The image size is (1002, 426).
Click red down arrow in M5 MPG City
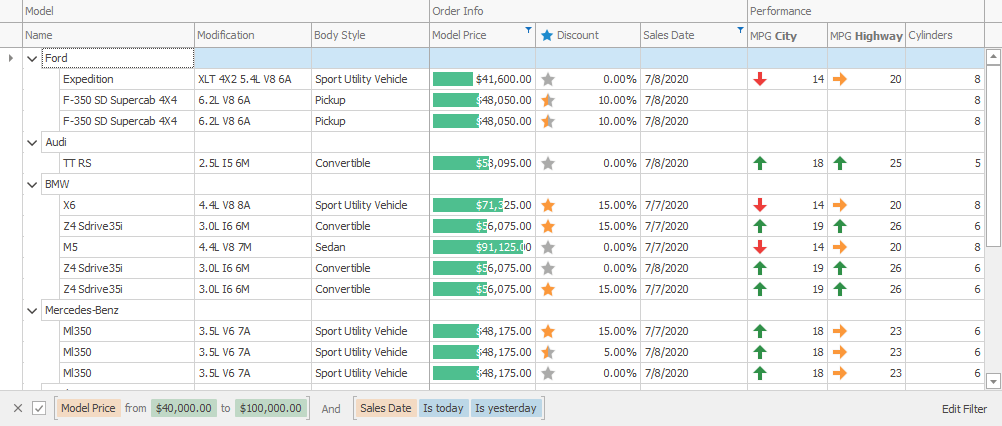[x=760, y=247]
